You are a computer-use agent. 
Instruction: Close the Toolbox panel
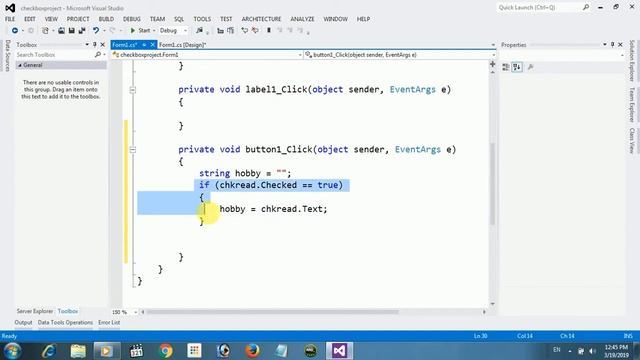102,44
